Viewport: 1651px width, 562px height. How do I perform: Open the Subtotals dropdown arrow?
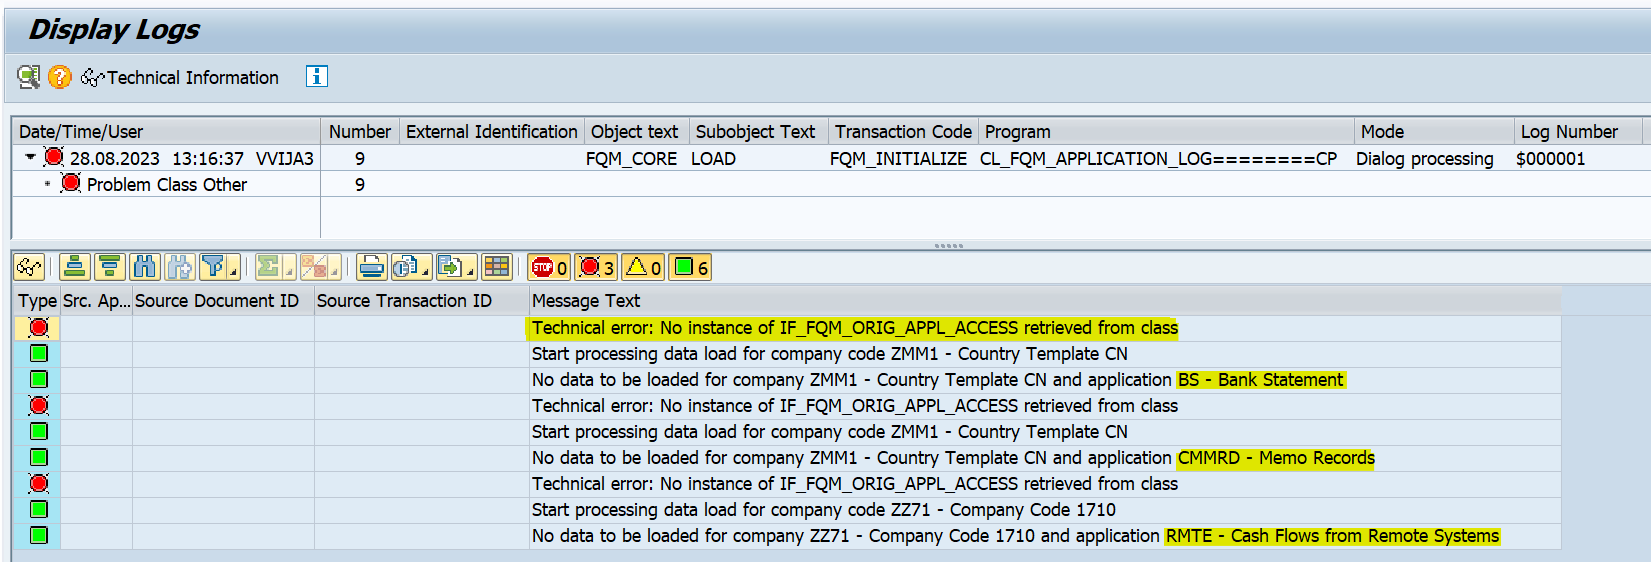(335, 269)
